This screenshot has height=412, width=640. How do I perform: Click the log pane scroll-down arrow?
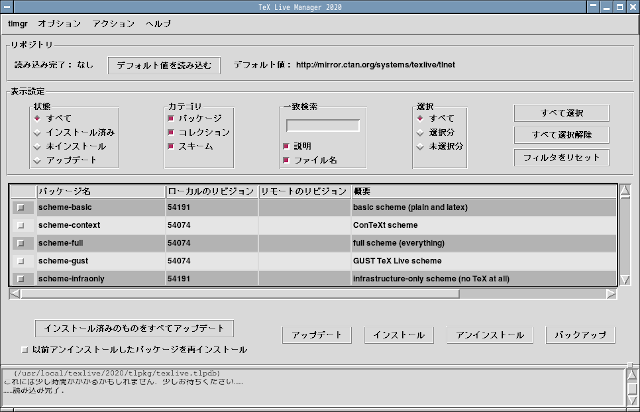click(632, 401)
